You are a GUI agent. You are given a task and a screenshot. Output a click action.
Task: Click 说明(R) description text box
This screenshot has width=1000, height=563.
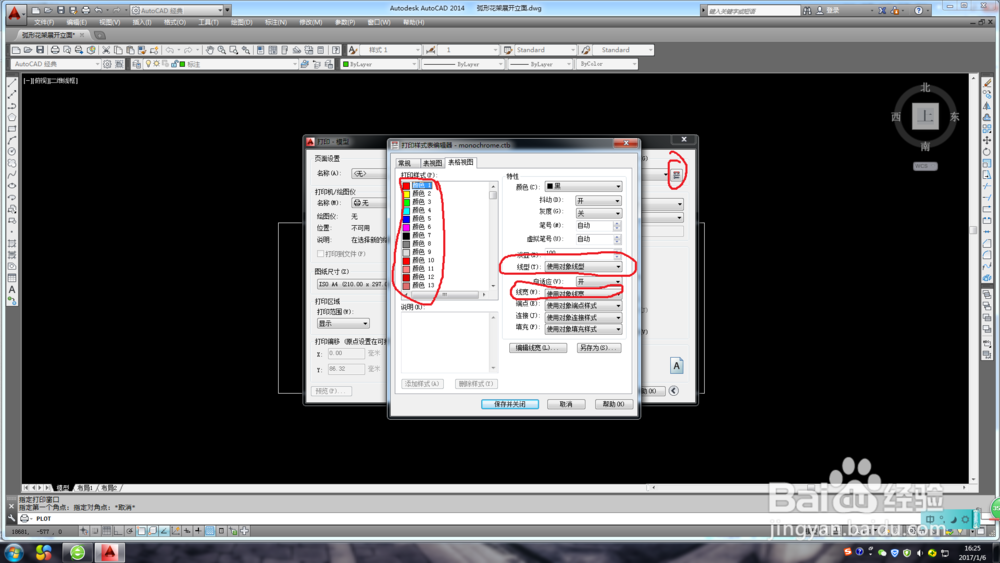[x=448, y=342]
